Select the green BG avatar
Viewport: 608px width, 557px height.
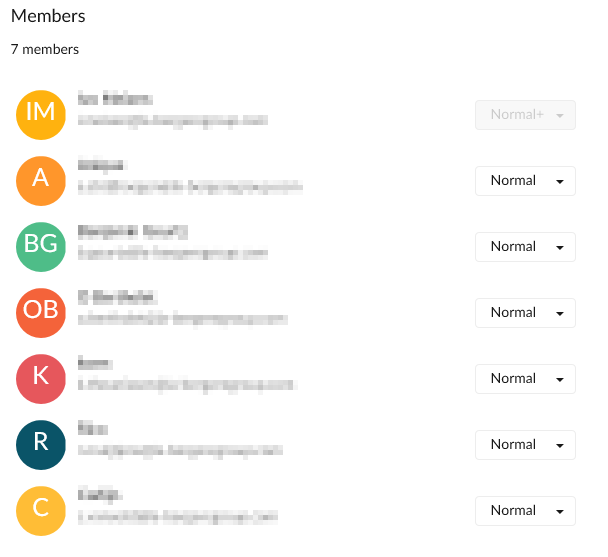(x=41, y=247)
